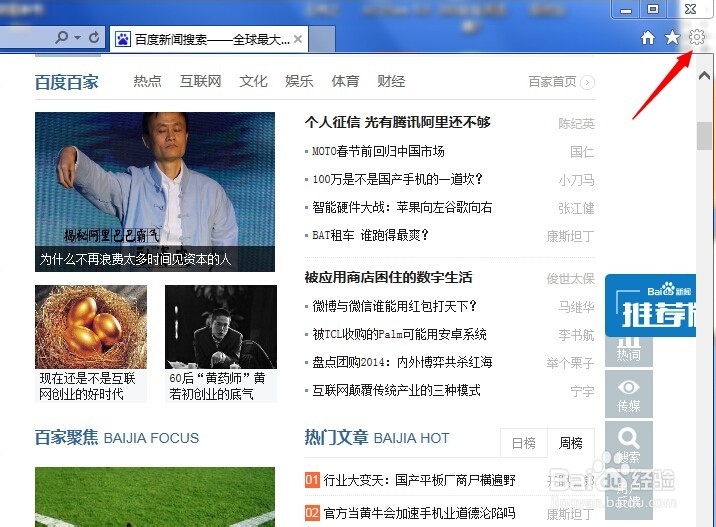Click the 百家聚焦 BAIJIA FOCUS heading
The height and width of the screenshot is (527, 716).
click(x=117, y=437)
